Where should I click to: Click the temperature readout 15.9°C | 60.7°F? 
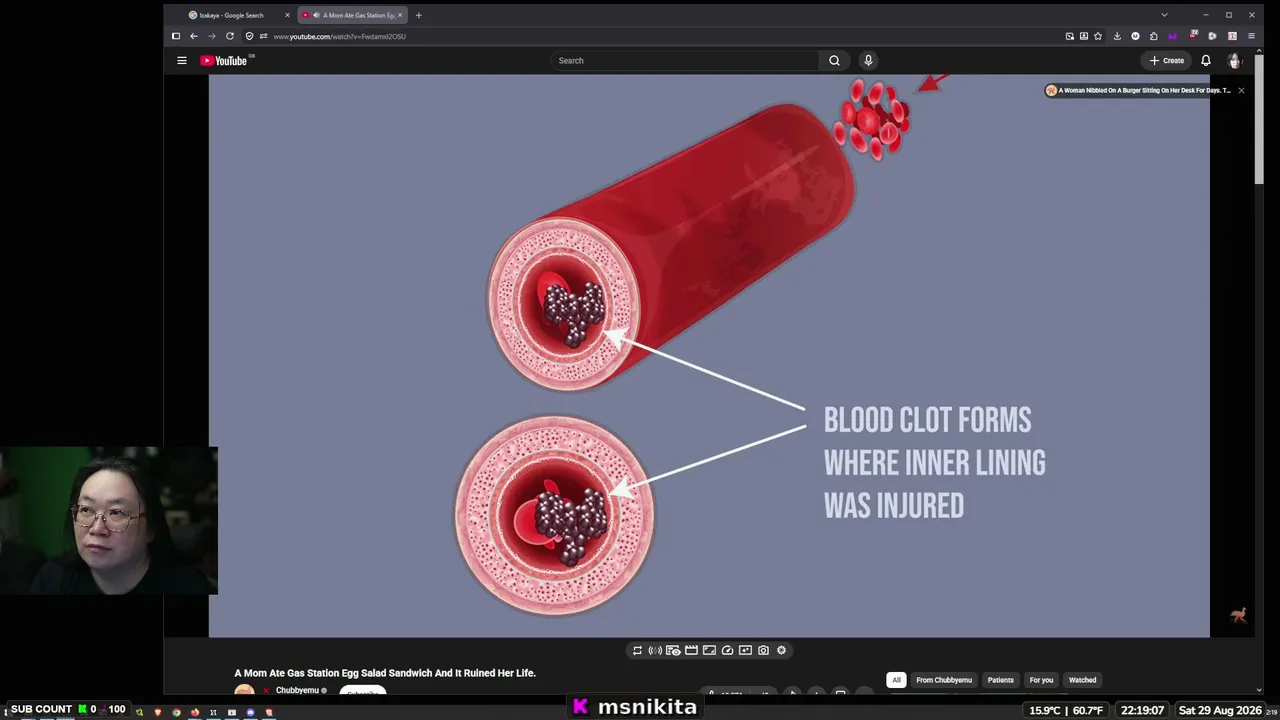(x=1066, y=710)
